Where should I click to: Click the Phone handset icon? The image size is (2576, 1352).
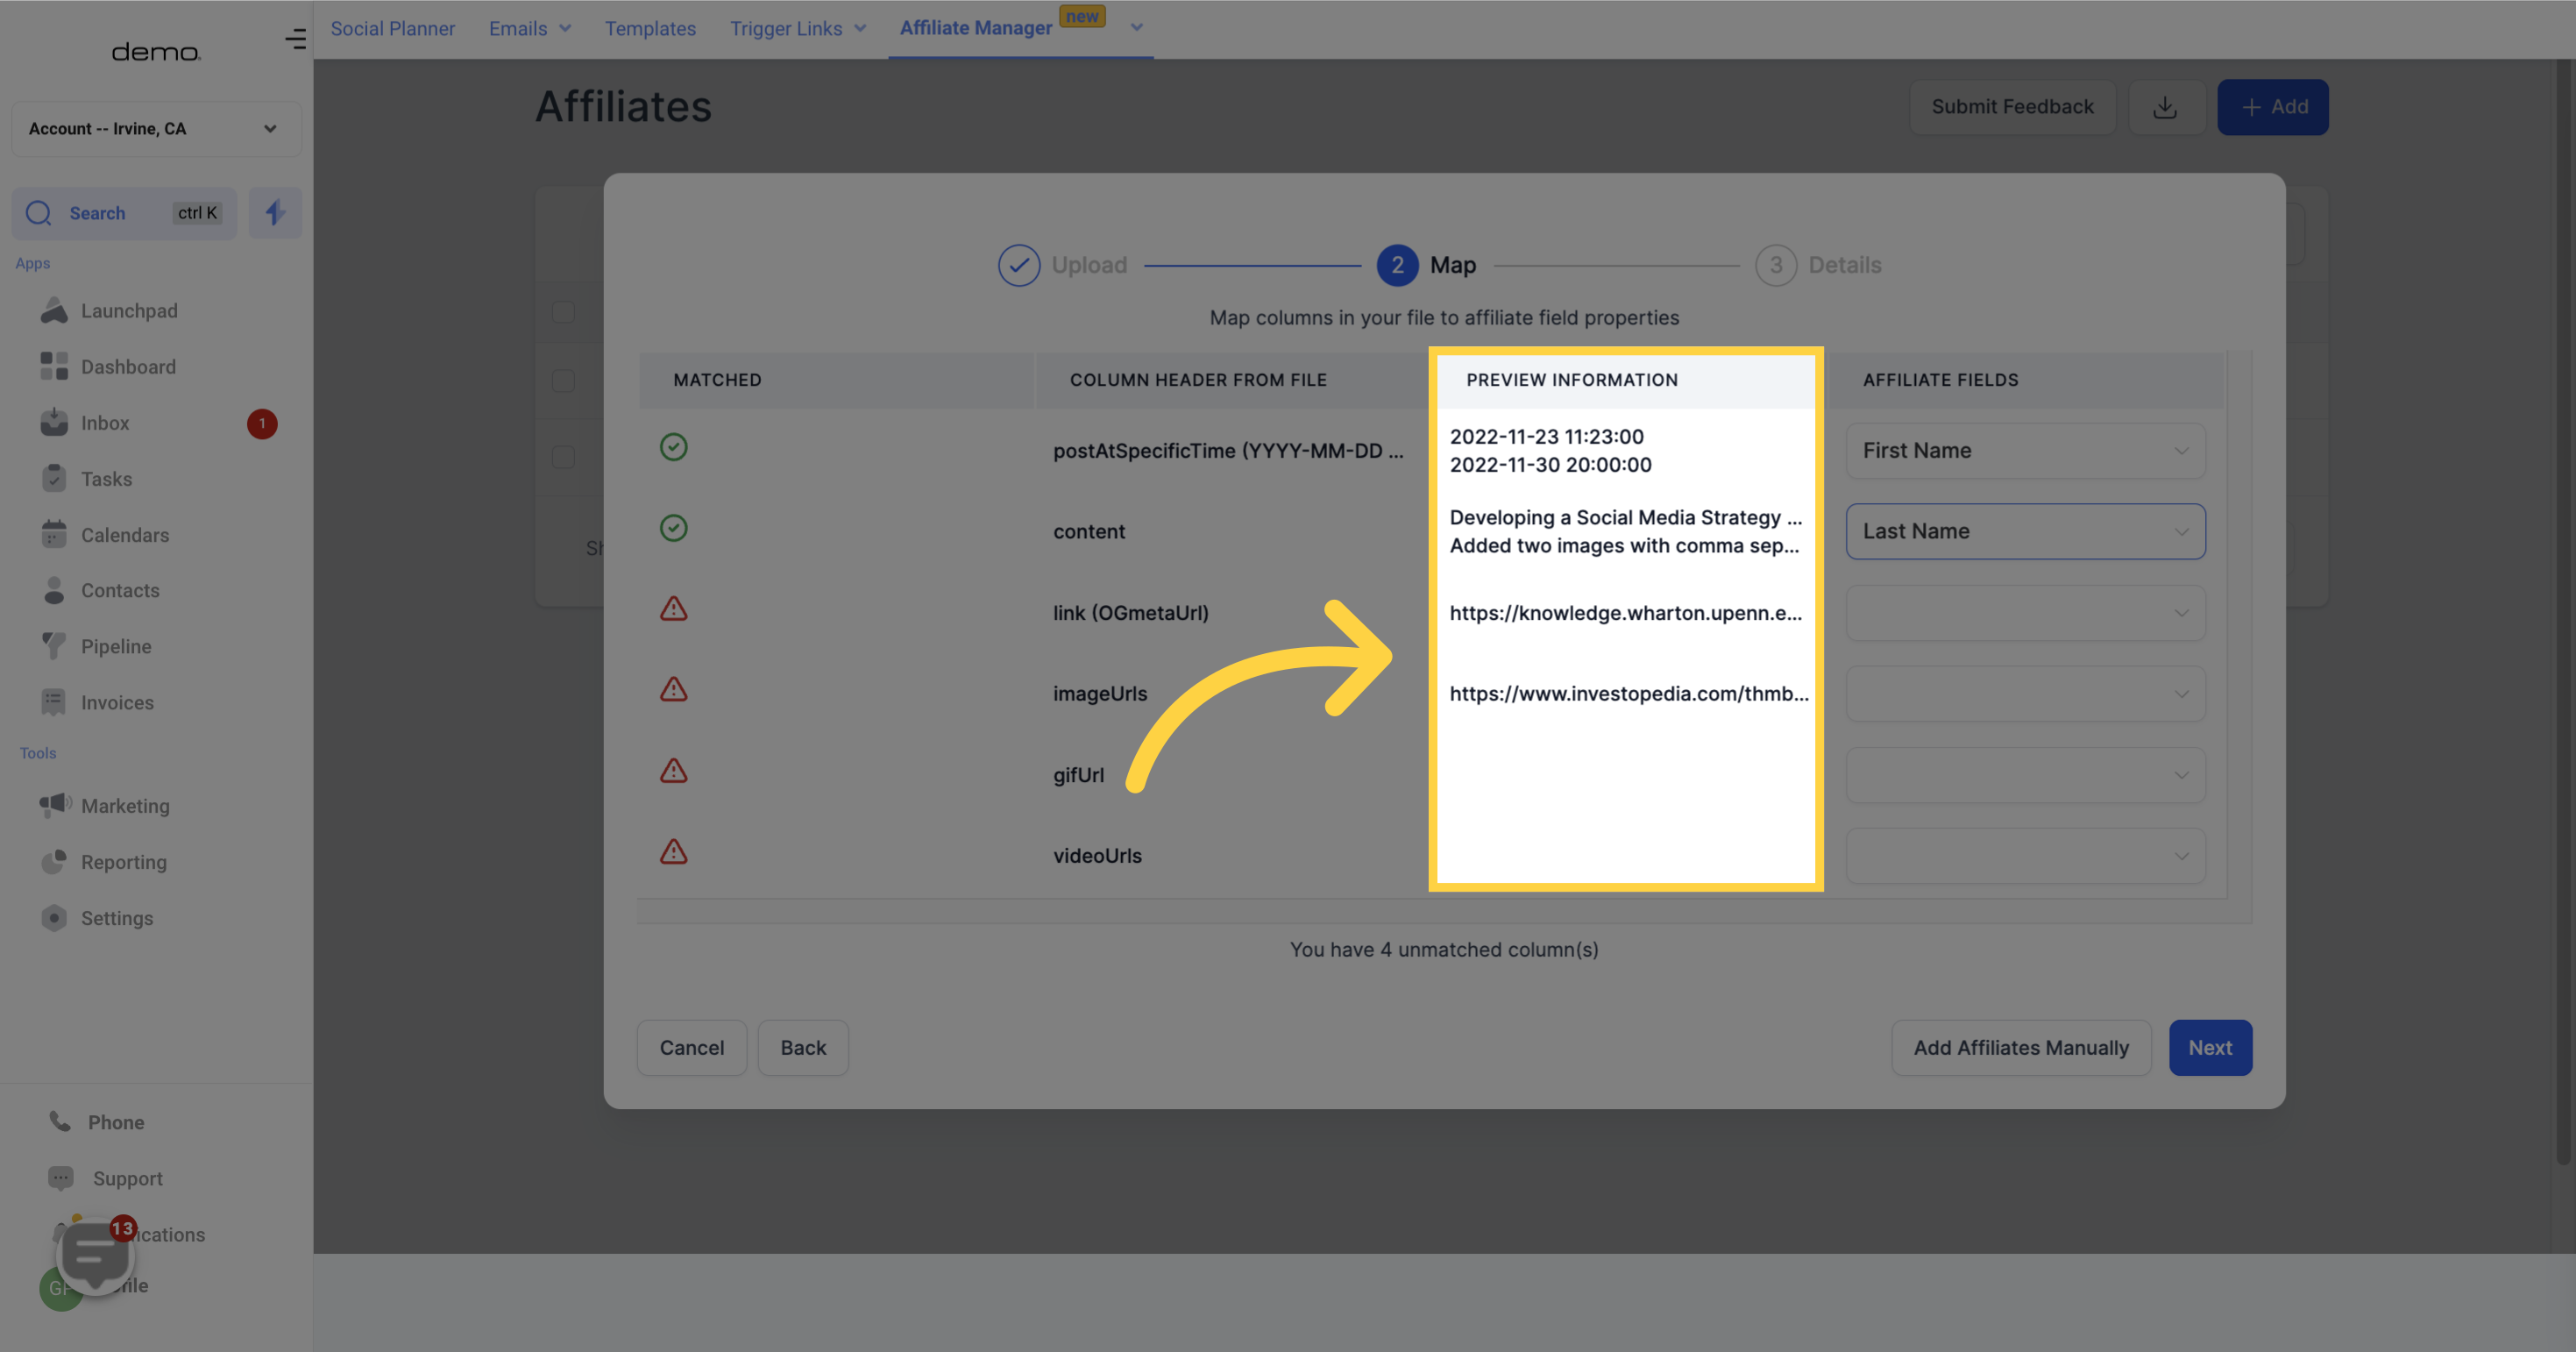(x=60, y=1122)
